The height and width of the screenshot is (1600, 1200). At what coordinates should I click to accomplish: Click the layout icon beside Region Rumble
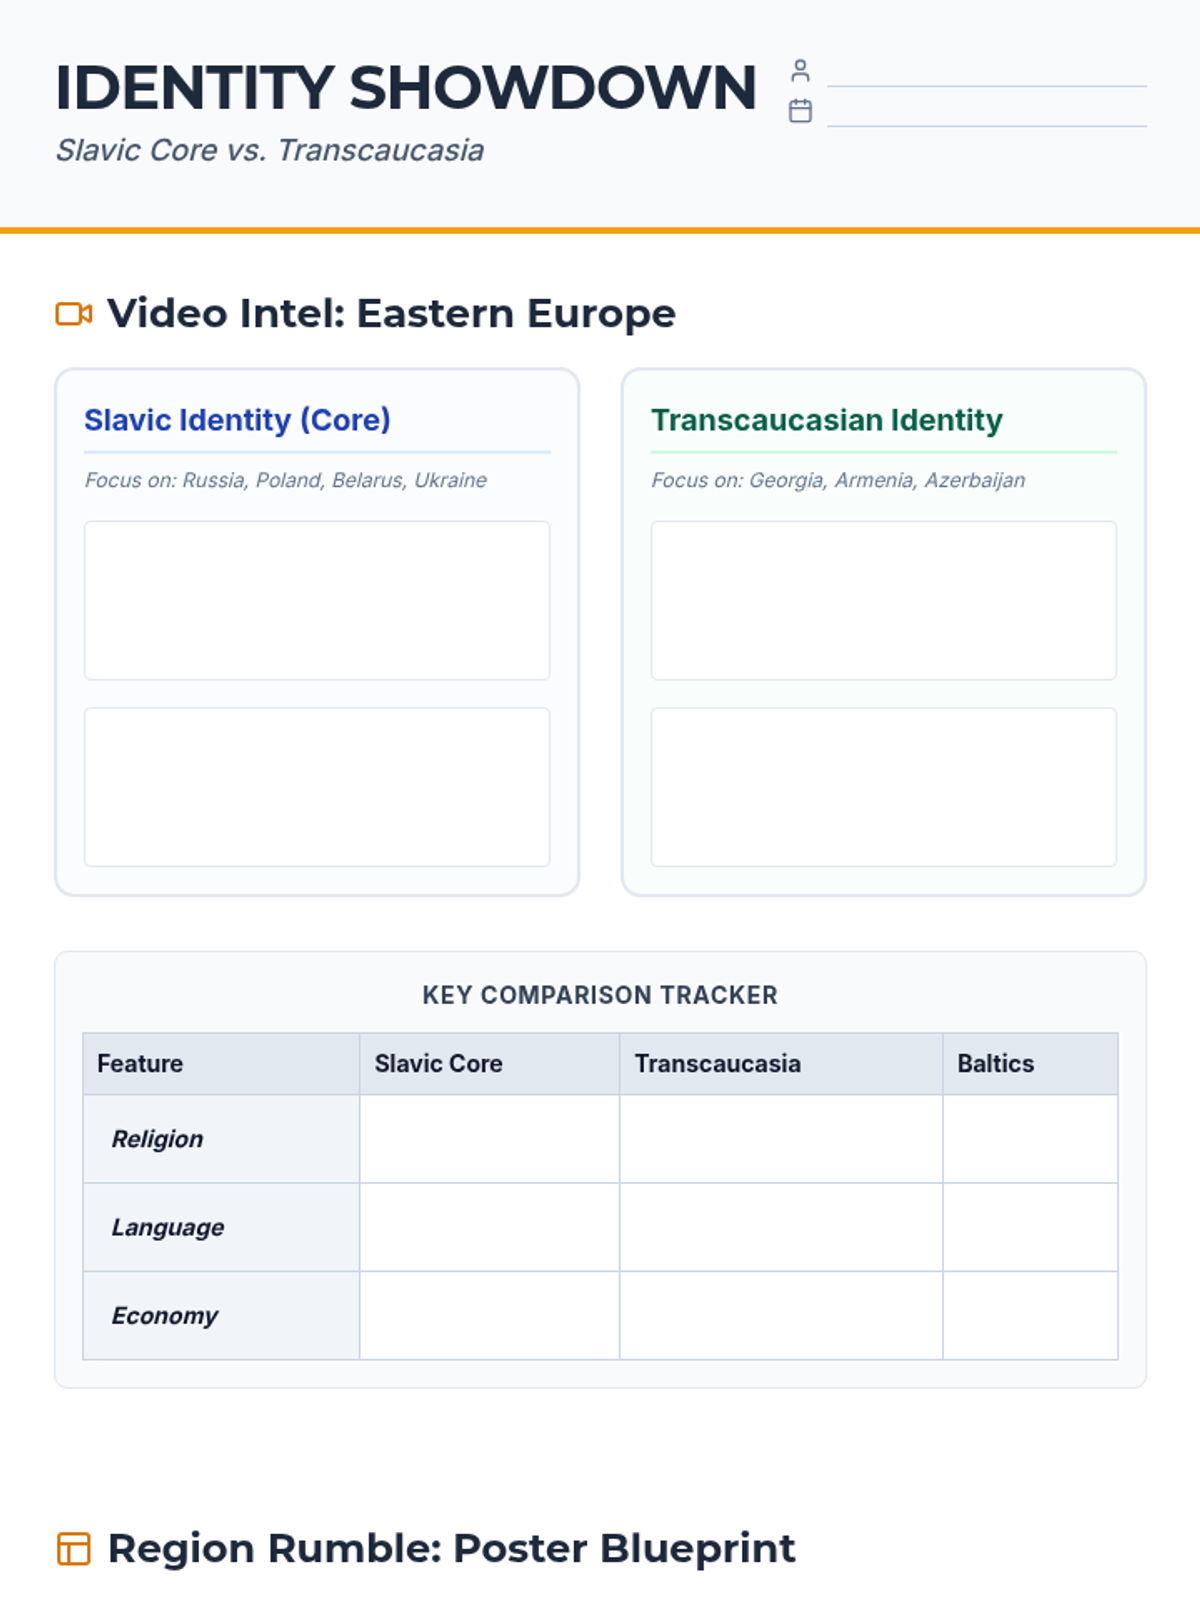tap(74, 1549)
